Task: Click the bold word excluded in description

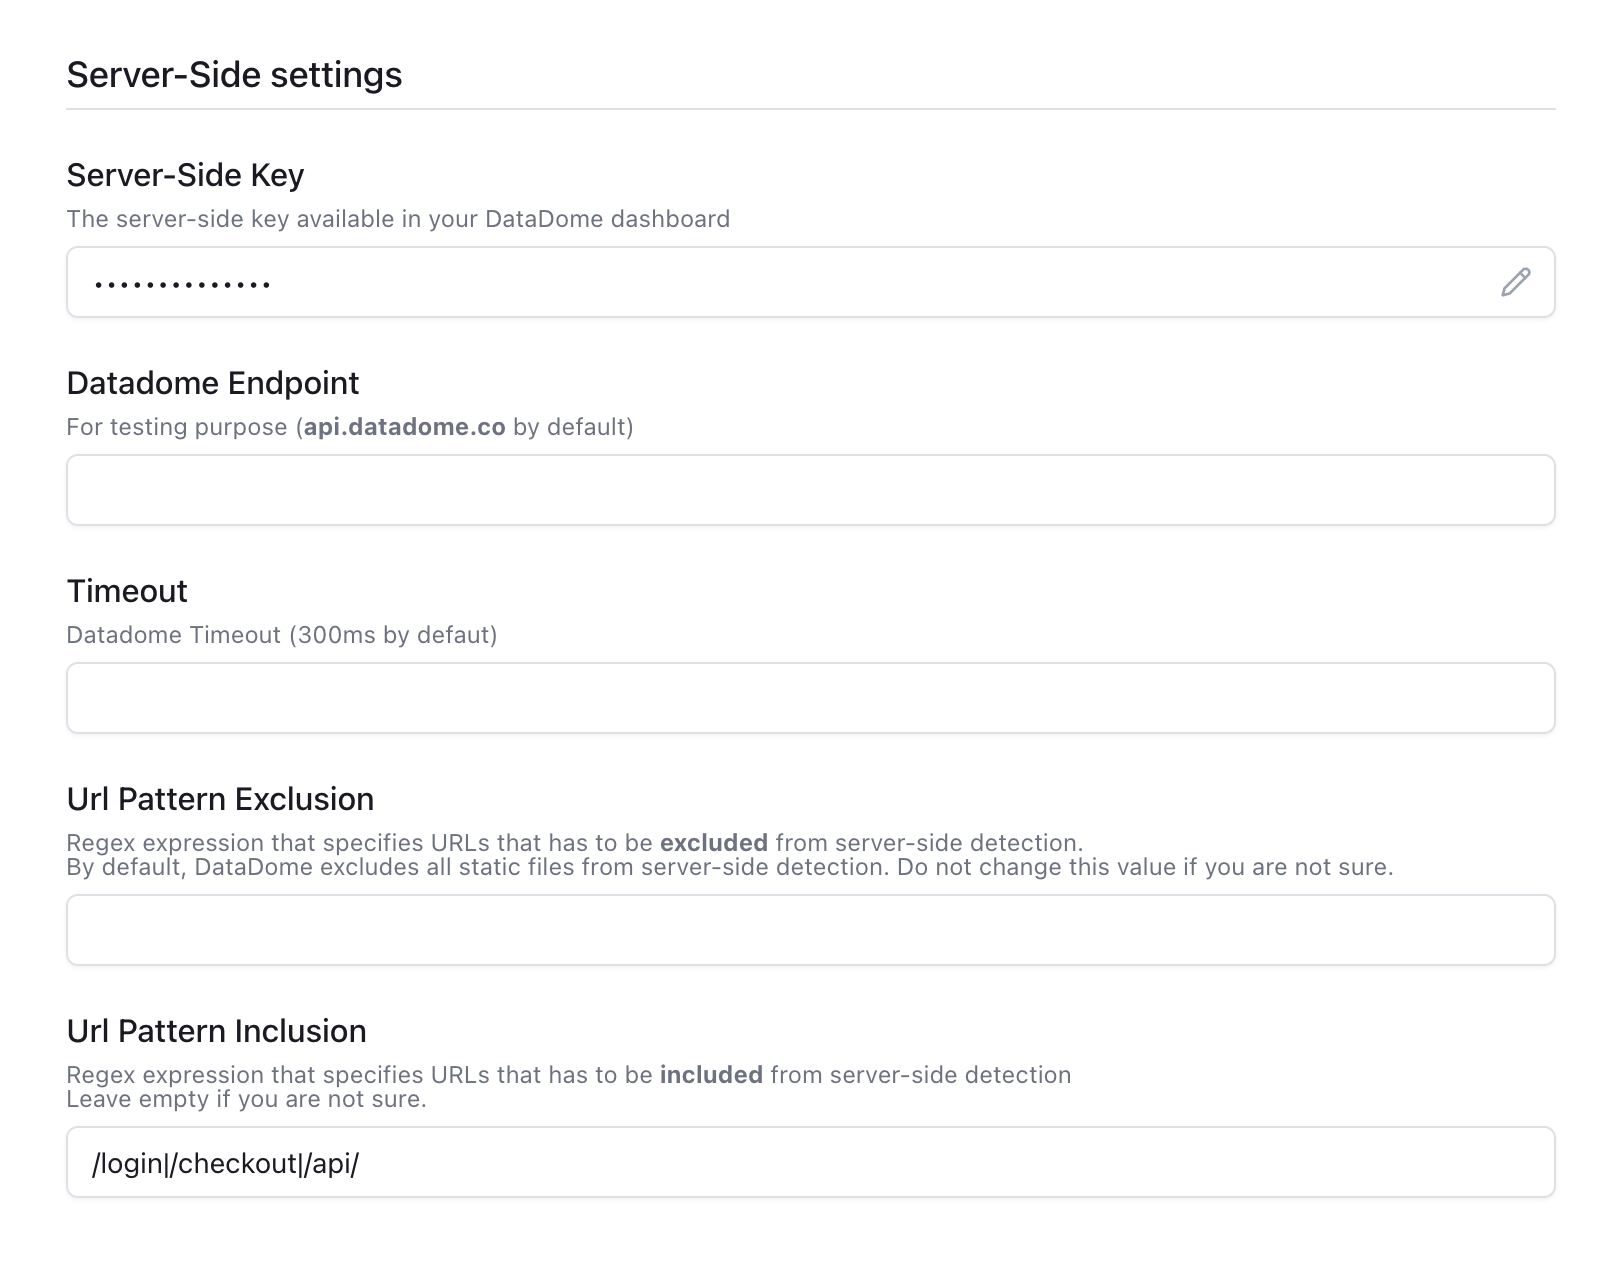Action: [713, 842]
